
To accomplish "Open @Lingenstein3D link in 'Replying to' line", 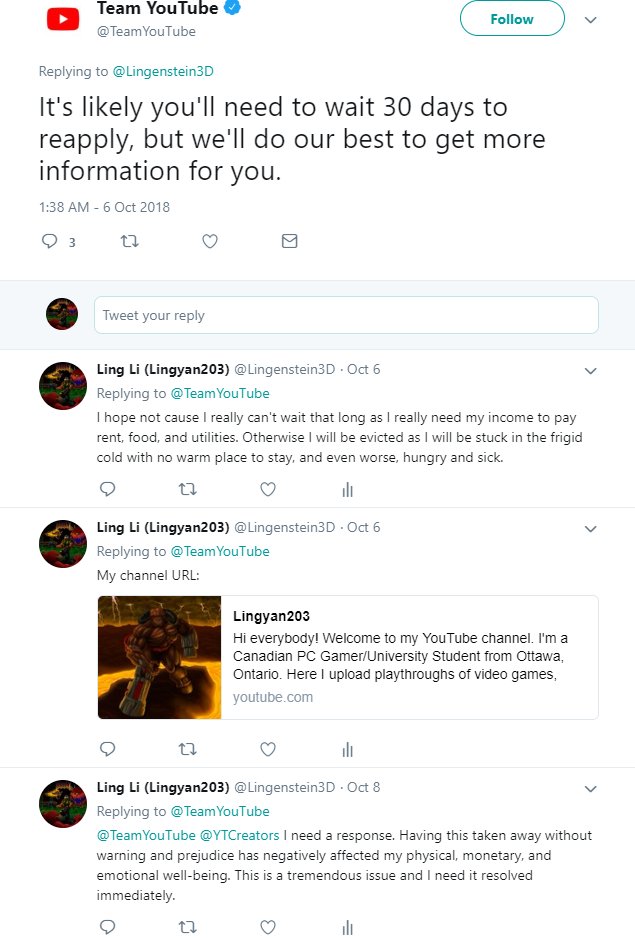I will click(163, 71).
